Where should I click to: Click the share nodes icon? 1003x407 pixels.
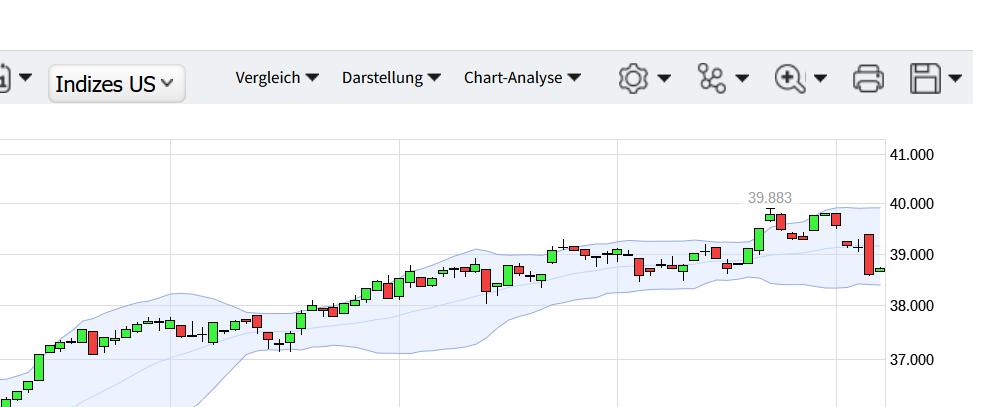pyautogui.click(x=711, y=78)
